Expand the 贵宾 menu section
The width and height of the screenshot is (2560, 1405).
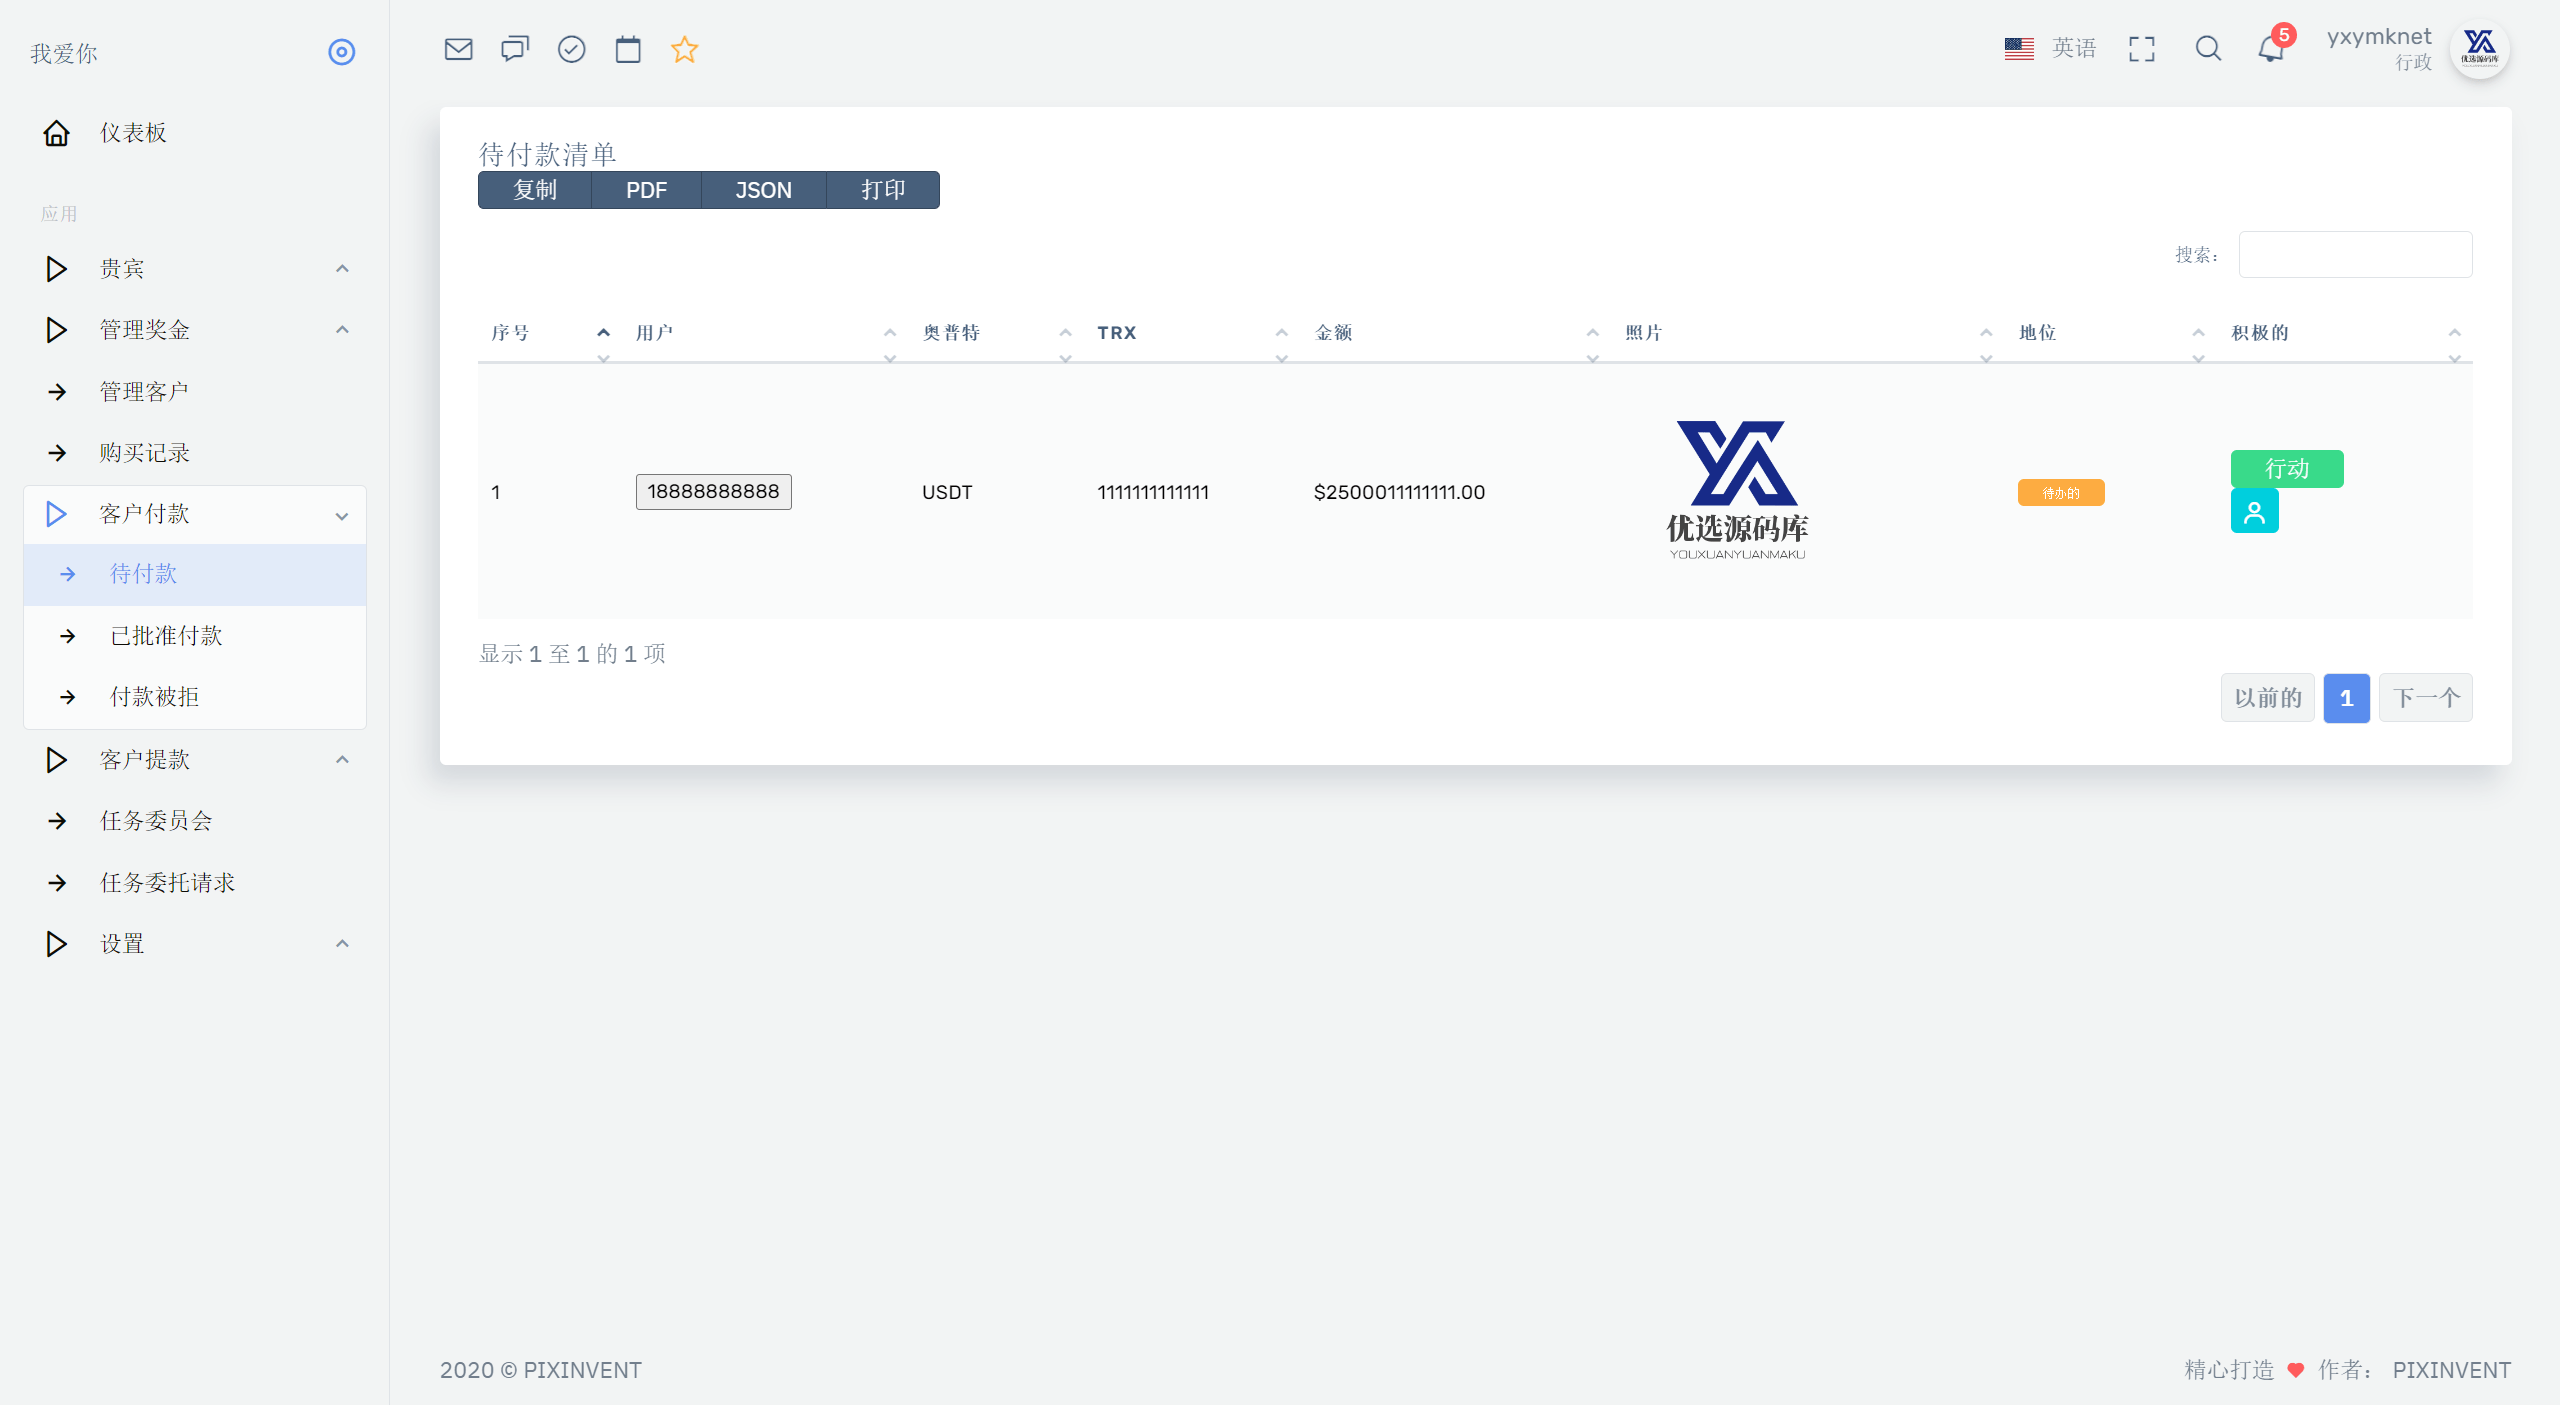195,269
